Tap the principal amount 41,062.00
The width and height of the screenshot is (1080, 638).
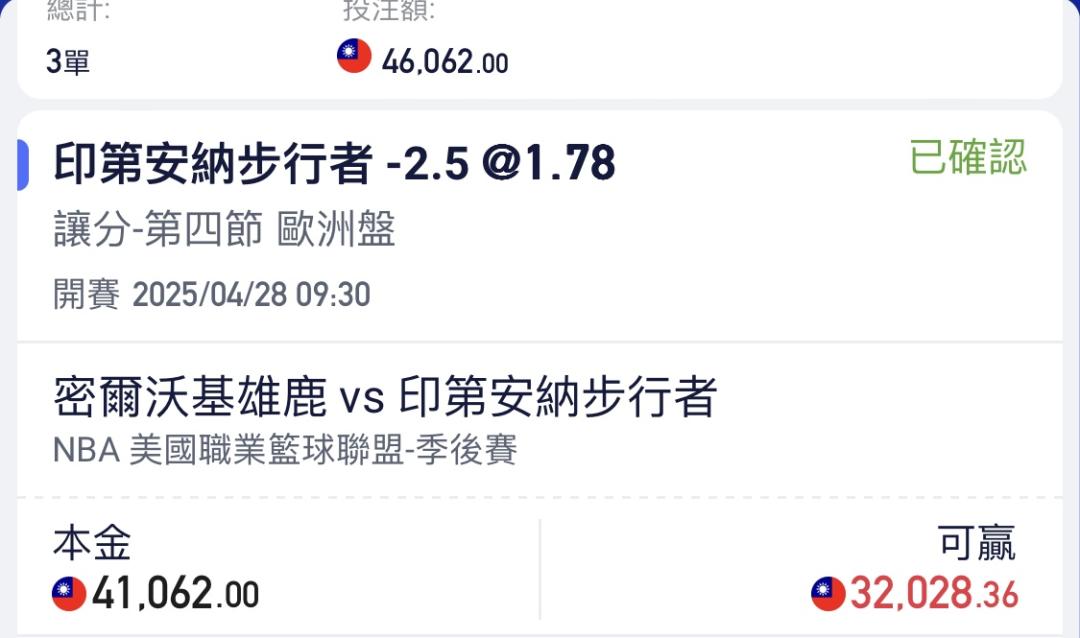click(x=175, y=593)
